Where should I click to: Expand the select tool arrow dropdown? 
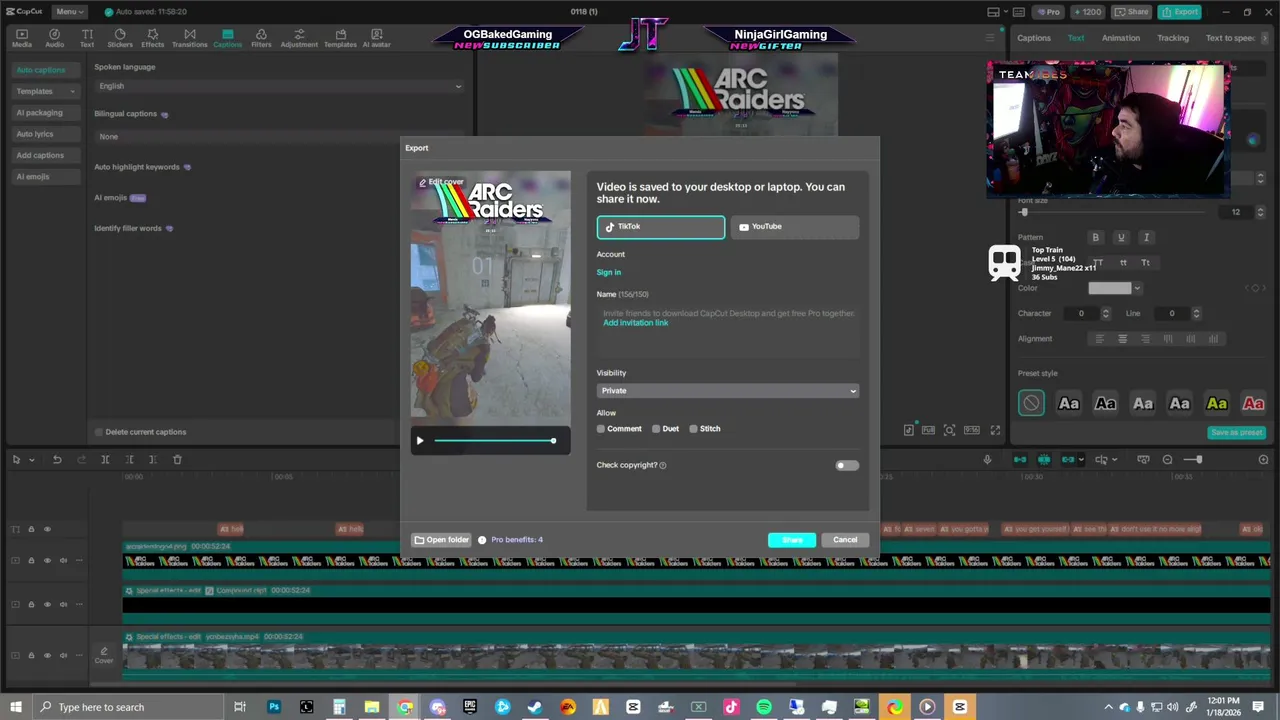pyautogui.click(x=31, y=459)
